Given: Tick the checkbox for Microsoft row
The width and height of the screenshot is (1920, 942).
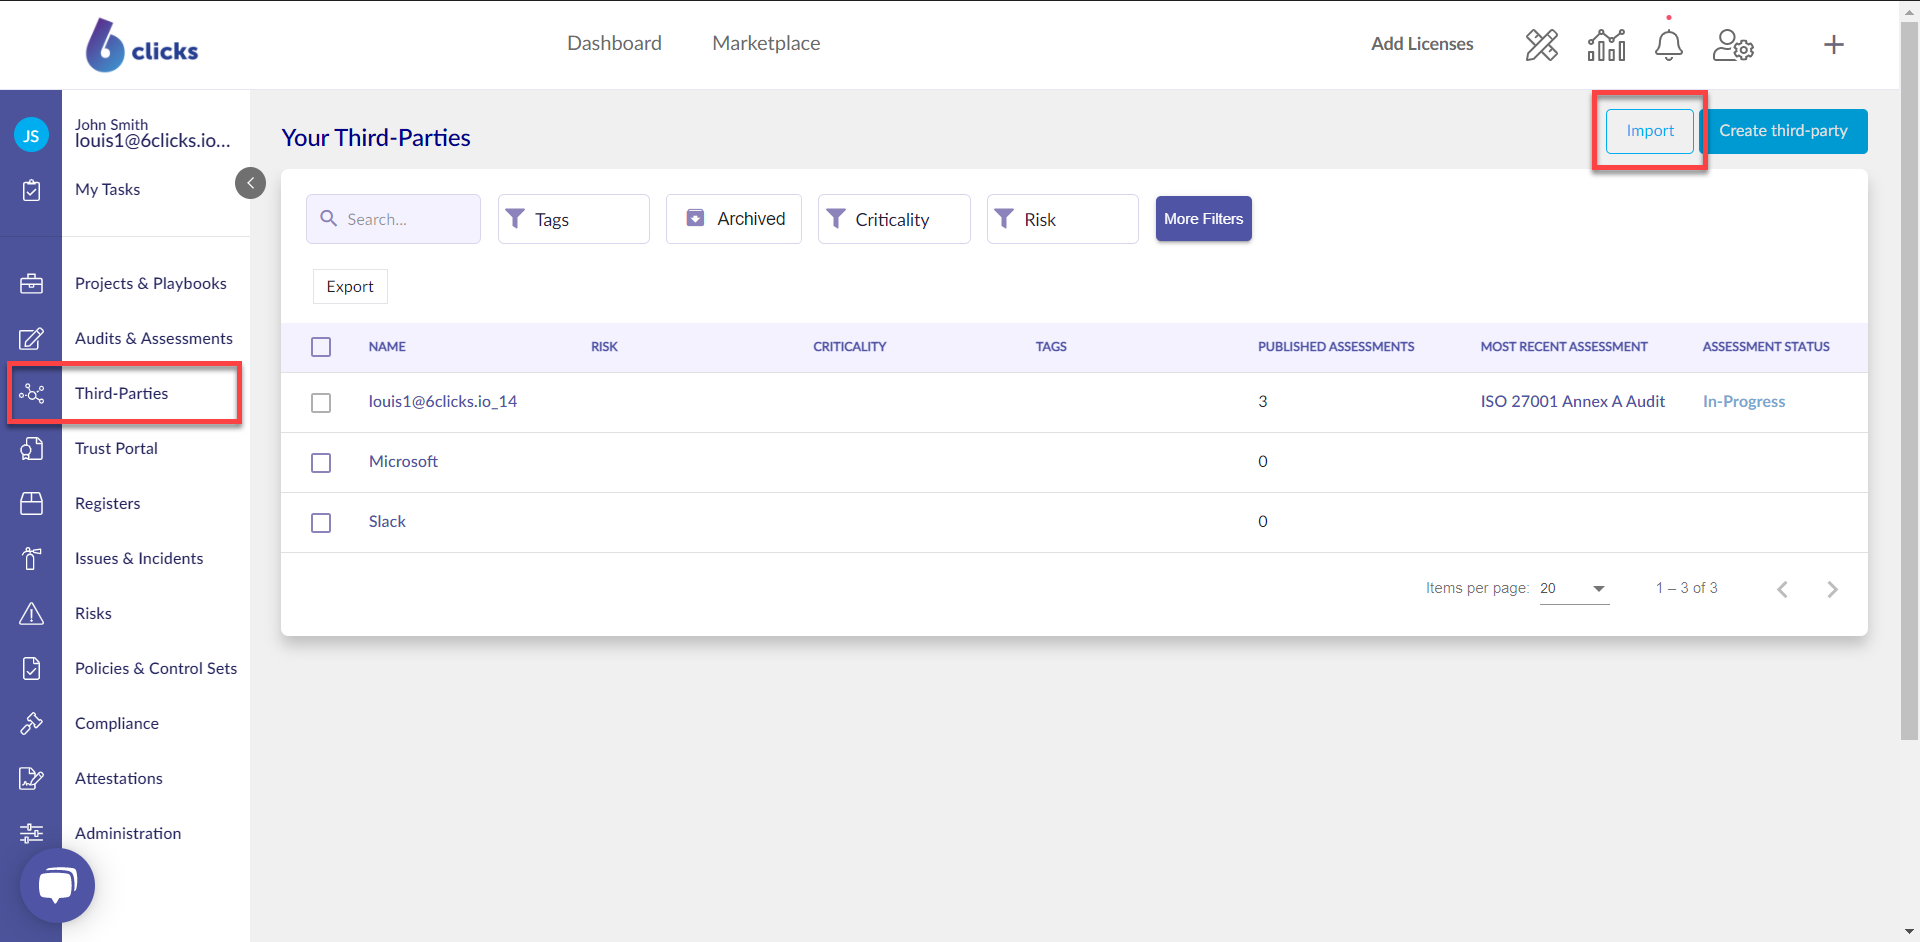Looking at the screenshot, I should 321,463.
